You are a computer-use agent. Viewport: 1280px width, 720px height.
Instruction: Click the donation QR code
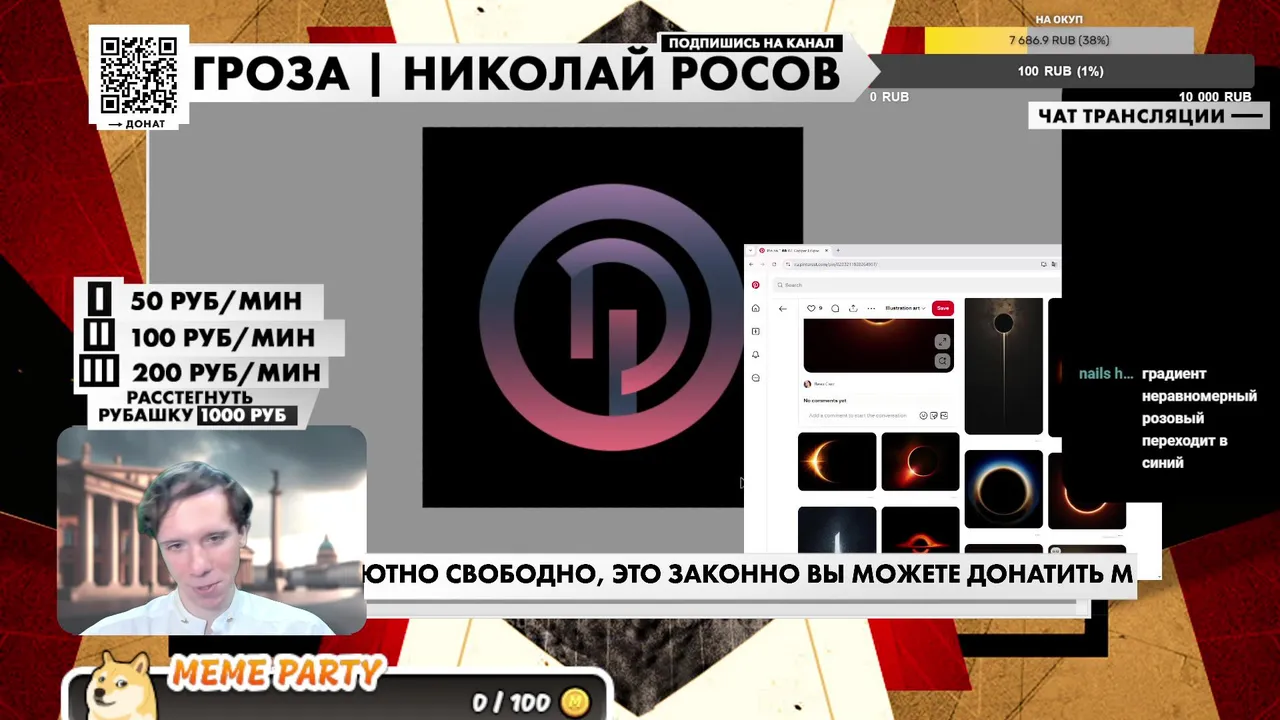139,74
